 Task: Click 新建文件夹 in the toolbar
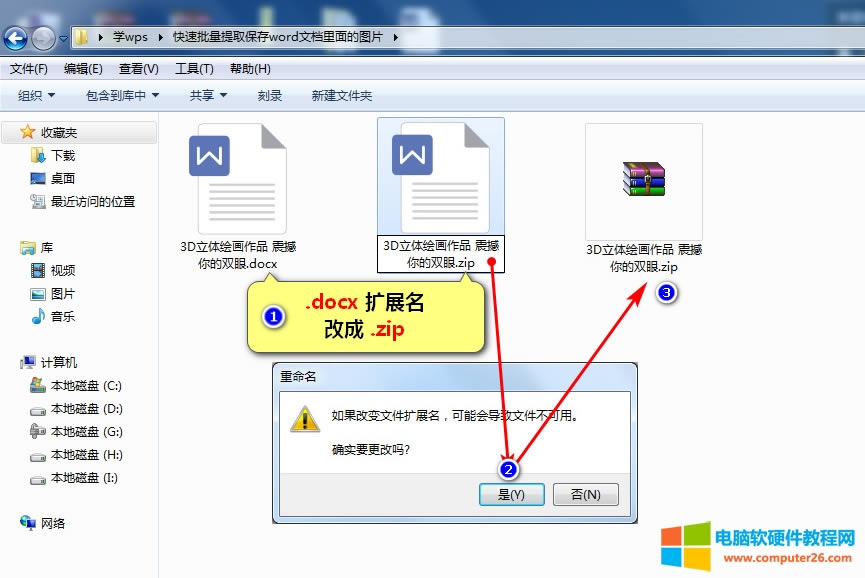341,95
